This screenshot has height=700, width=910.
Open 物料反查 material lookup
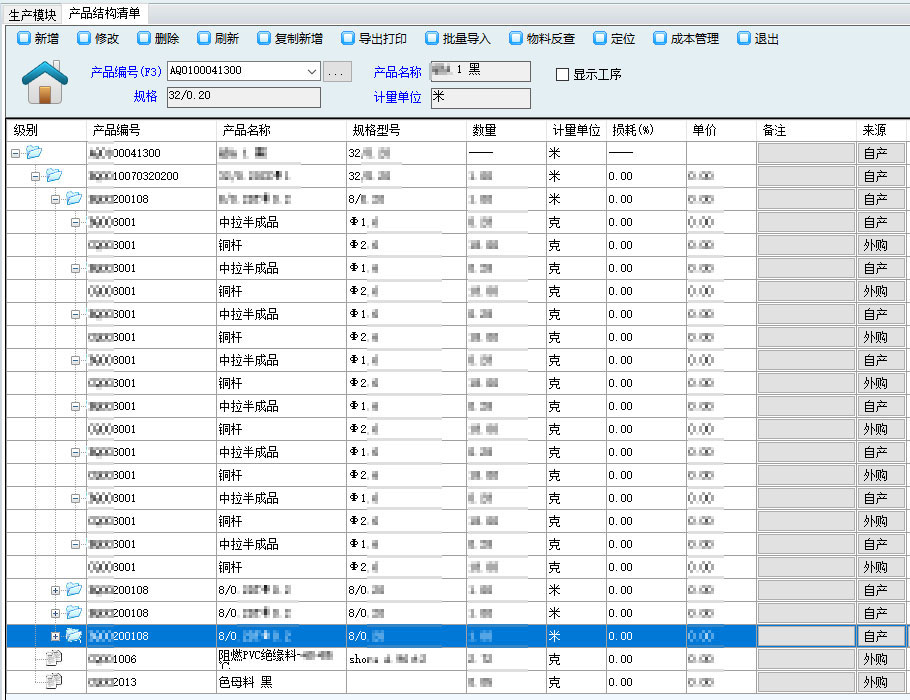pyautogui.click(x=542, y=39)
